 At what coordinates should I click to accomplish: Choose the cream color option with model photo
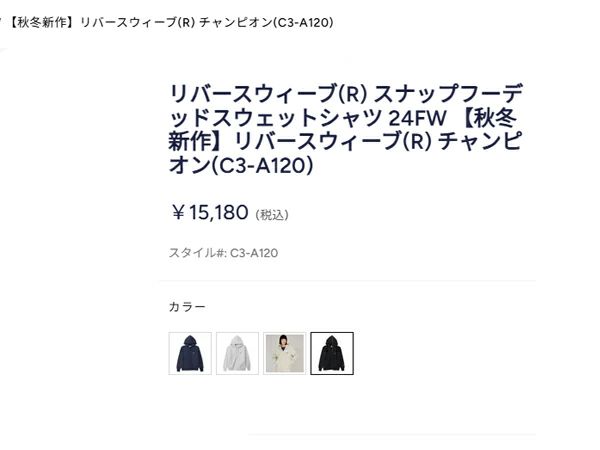pos(284,353)
